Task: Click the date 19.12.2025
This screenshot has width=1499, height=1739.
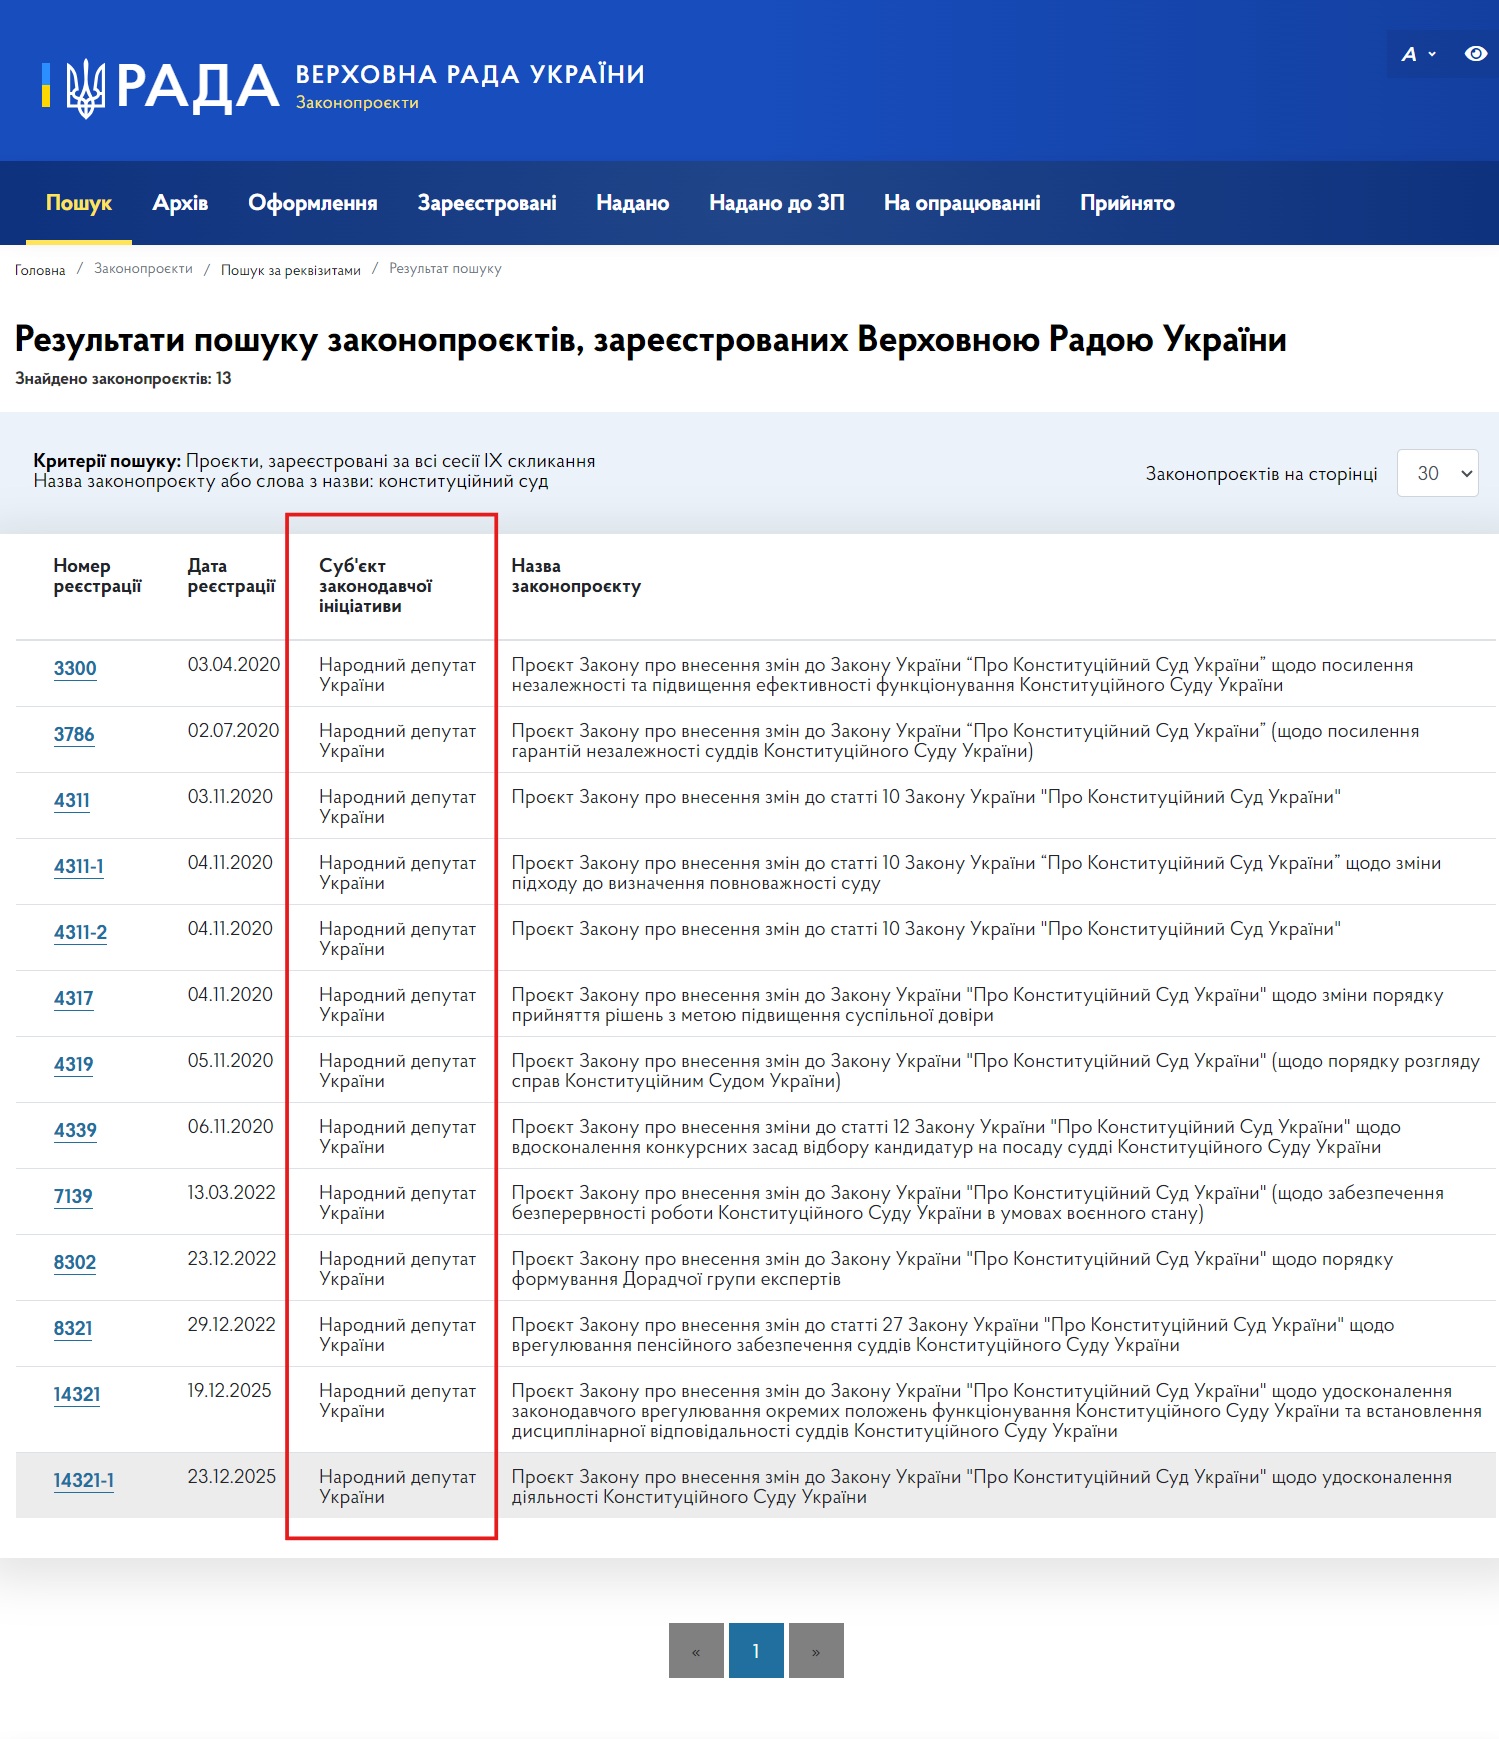Action: click(x=230, y=1390)
